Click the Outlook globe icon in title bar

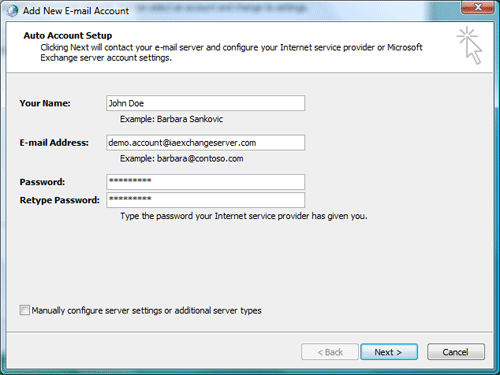coord(12,11)
